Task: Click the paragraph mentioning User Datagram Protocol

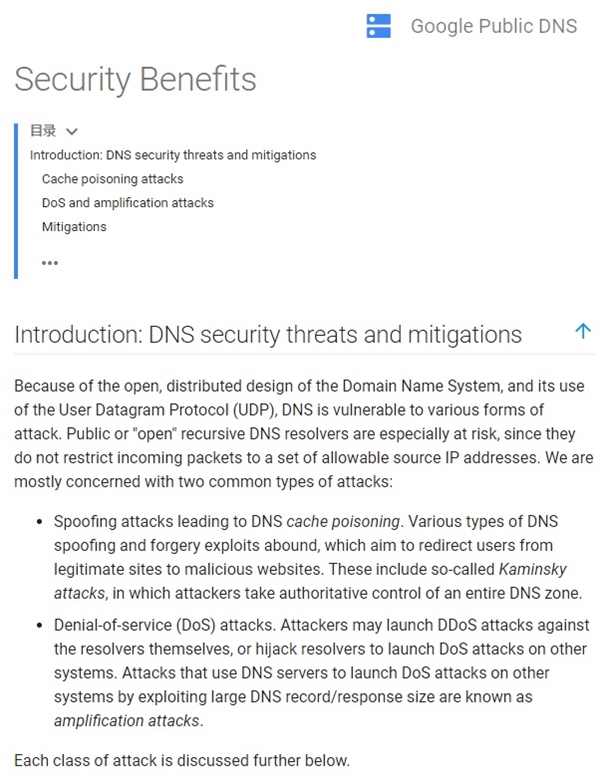Action: [x=300, y=435]
